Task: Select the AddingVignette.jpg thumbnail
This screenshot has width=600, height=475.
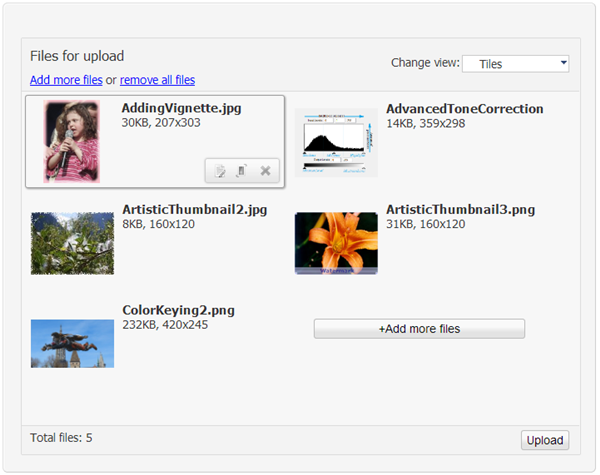Action: click(x=72, y=141)
